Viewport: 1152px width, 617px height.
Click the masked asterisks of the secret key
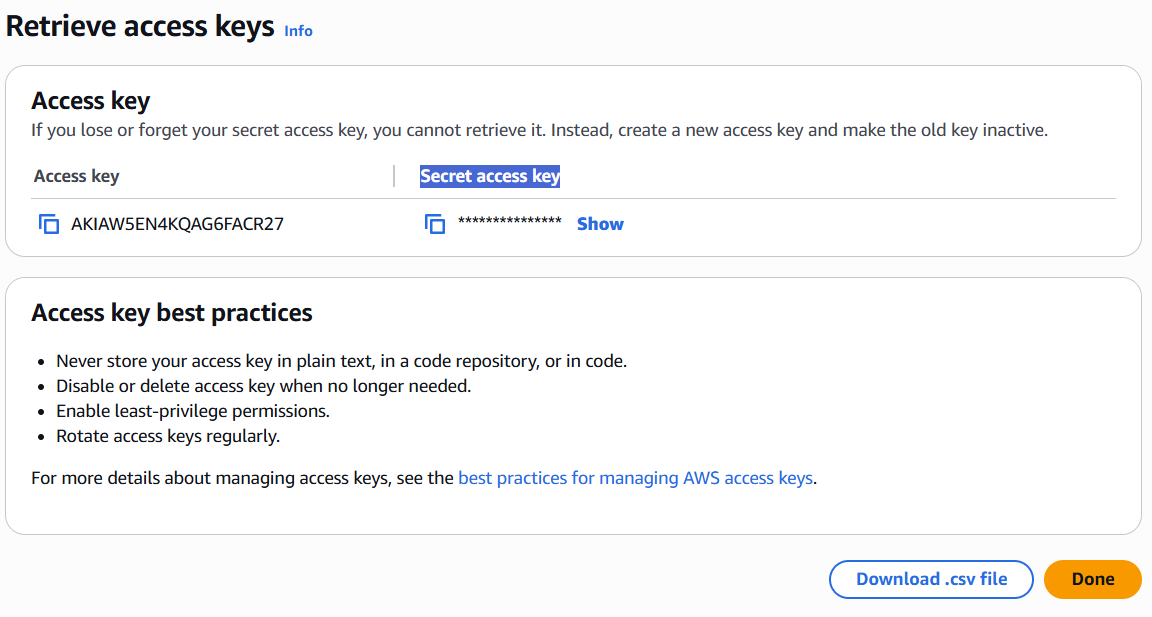509,222
